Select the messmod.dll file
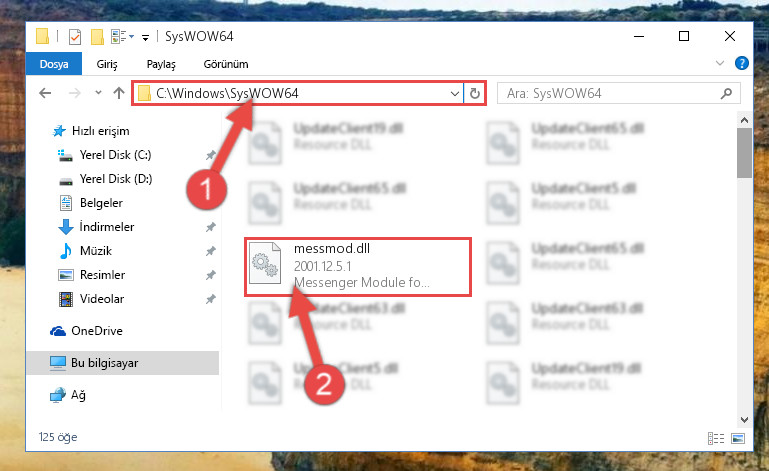 point(358,267)
